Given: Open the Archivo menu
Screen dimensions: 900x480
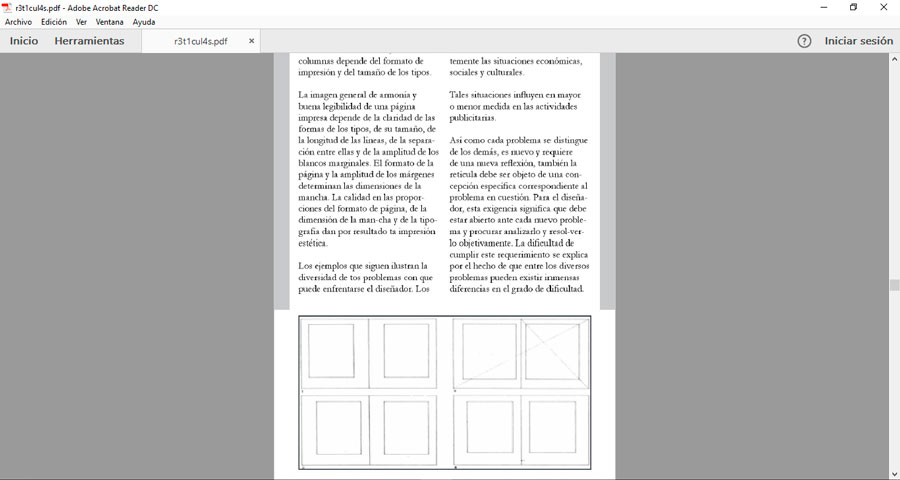Looking at the screenshot, I should pos(18,22).
